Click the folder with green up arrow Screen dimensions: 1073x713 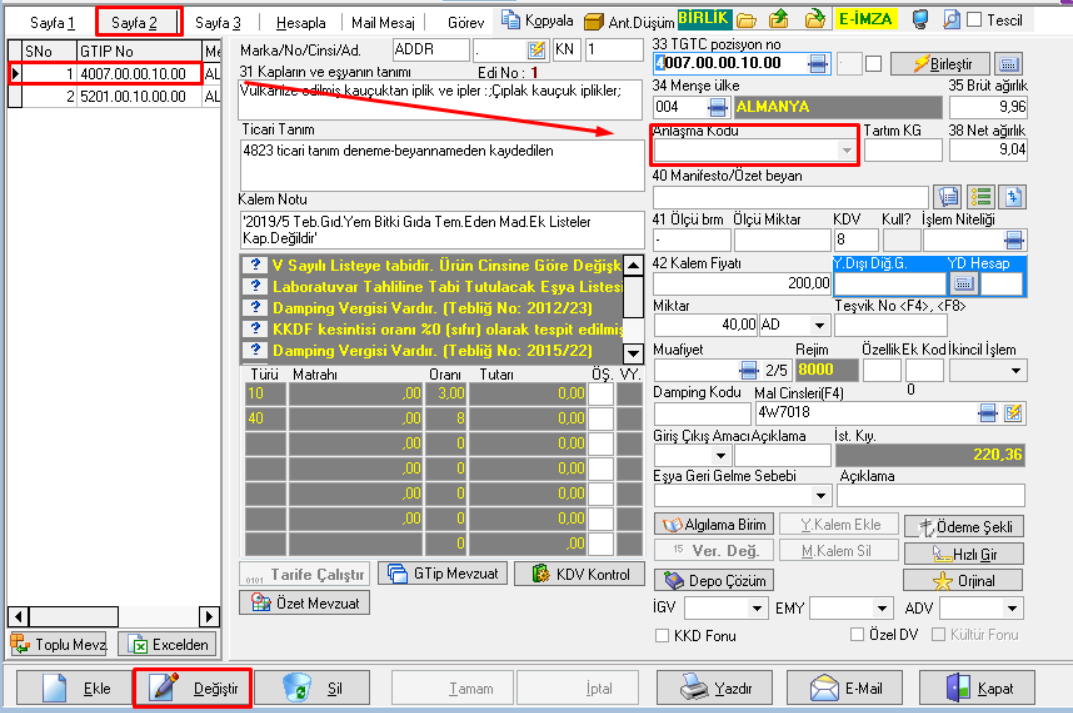(779, 19)
